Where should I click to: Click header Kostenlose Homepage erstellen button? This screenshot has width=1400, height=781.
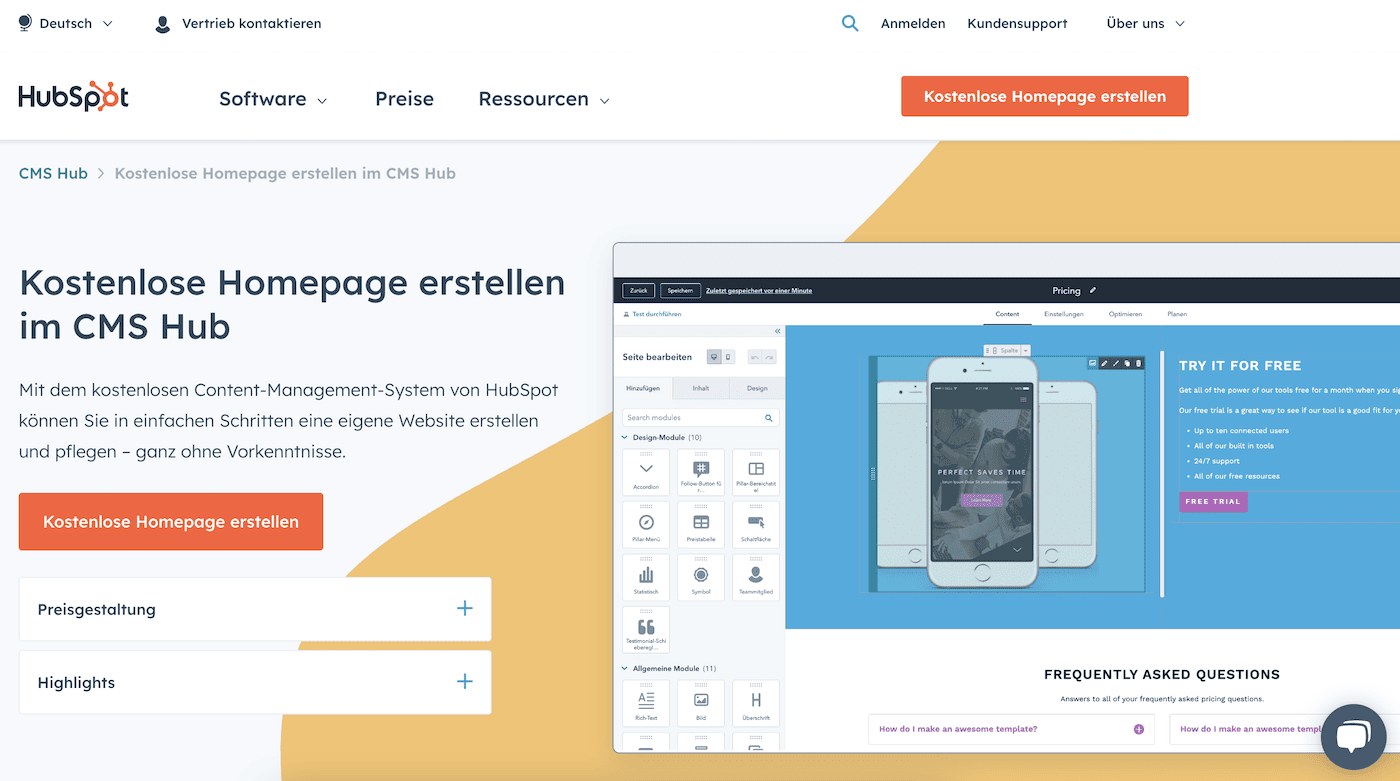pyautogui.click(x=1045, y=96)
